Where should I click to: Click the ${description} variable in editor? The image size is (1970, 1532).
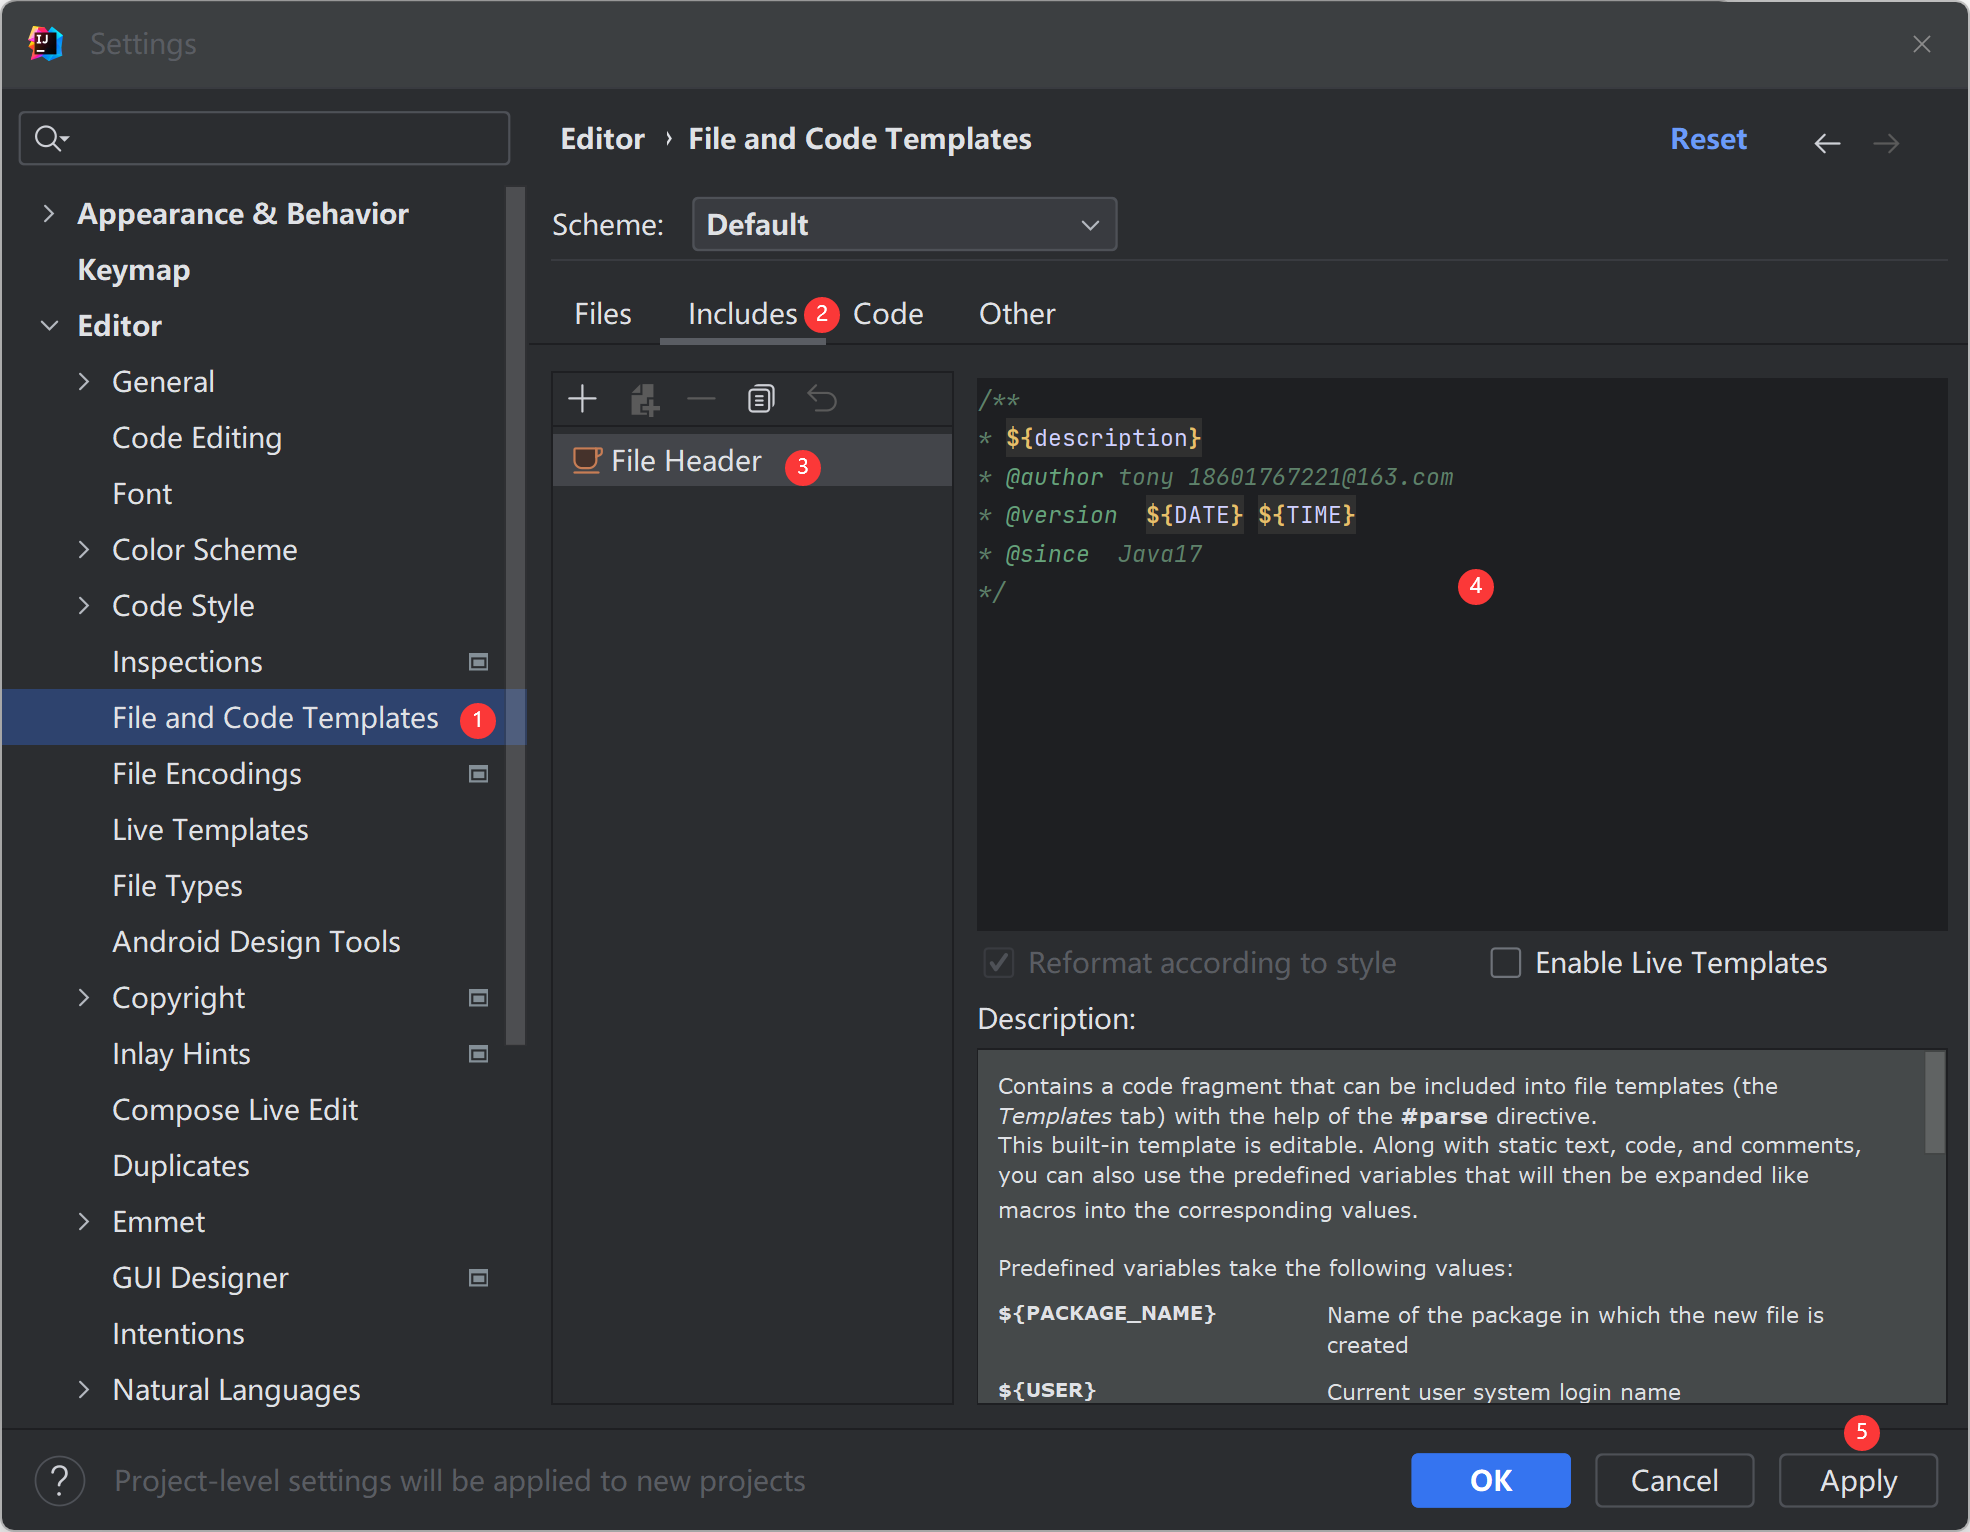click(x=1103, y=438)
